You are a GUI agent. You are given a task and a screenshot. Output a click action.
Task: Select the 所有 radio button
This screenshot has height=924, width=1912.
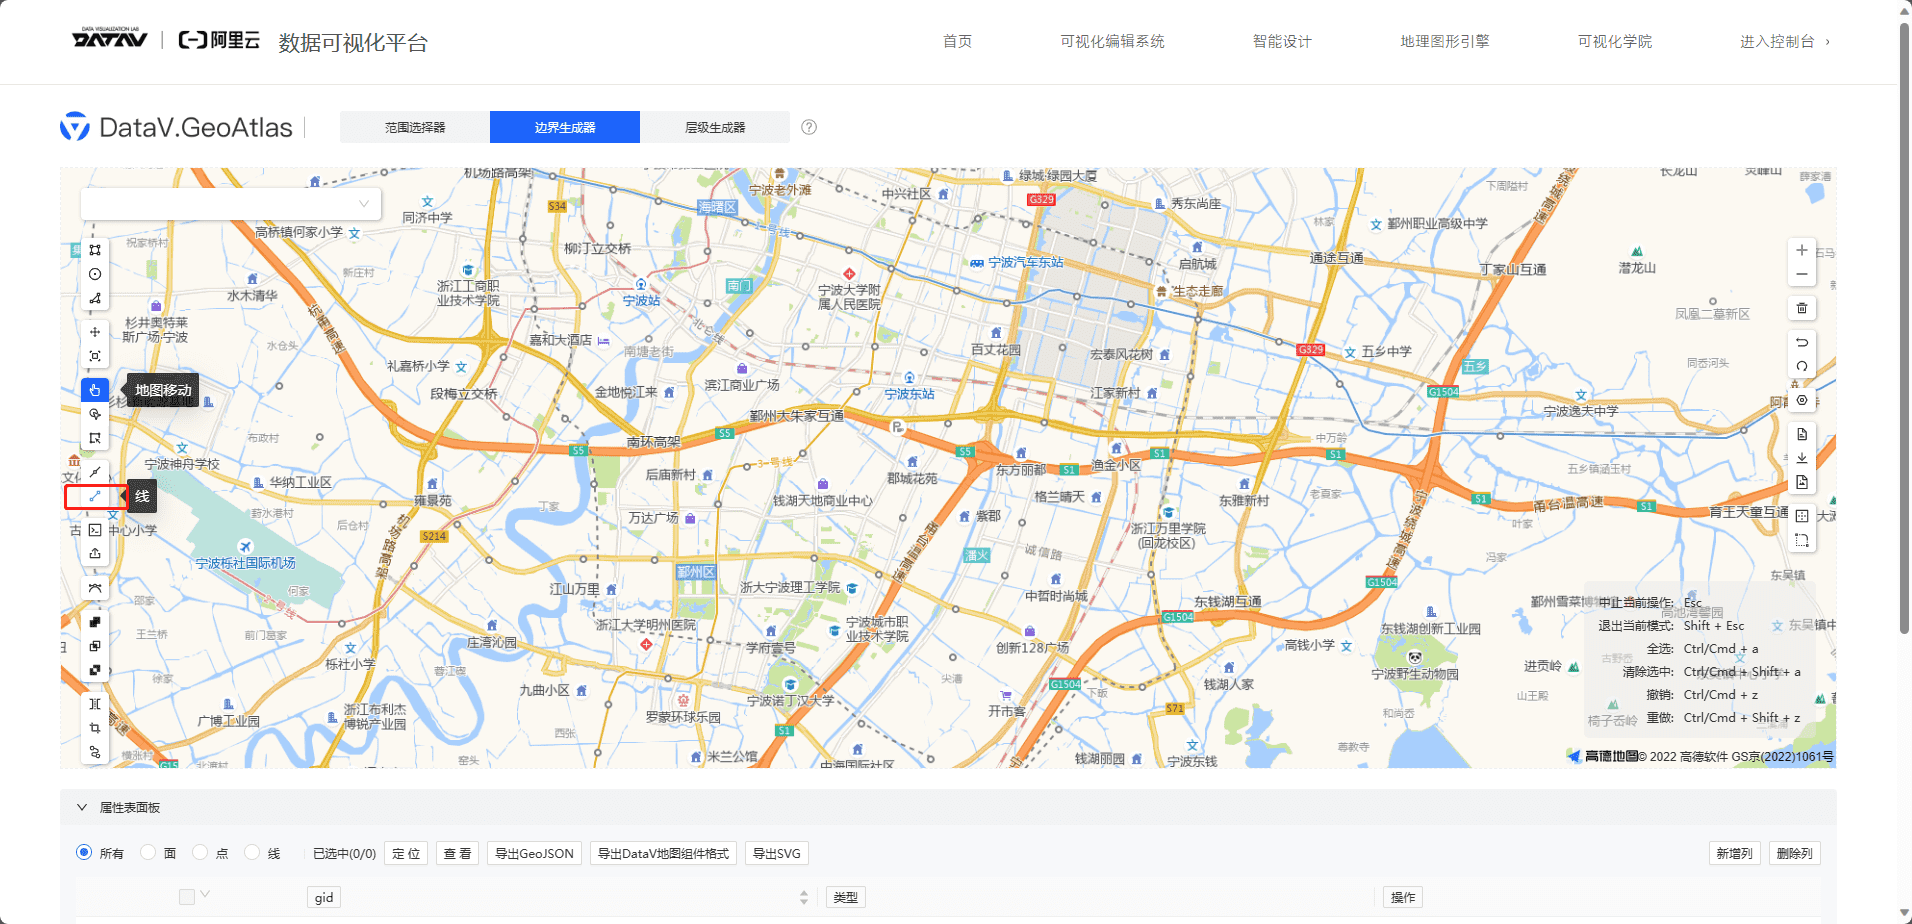84,852
